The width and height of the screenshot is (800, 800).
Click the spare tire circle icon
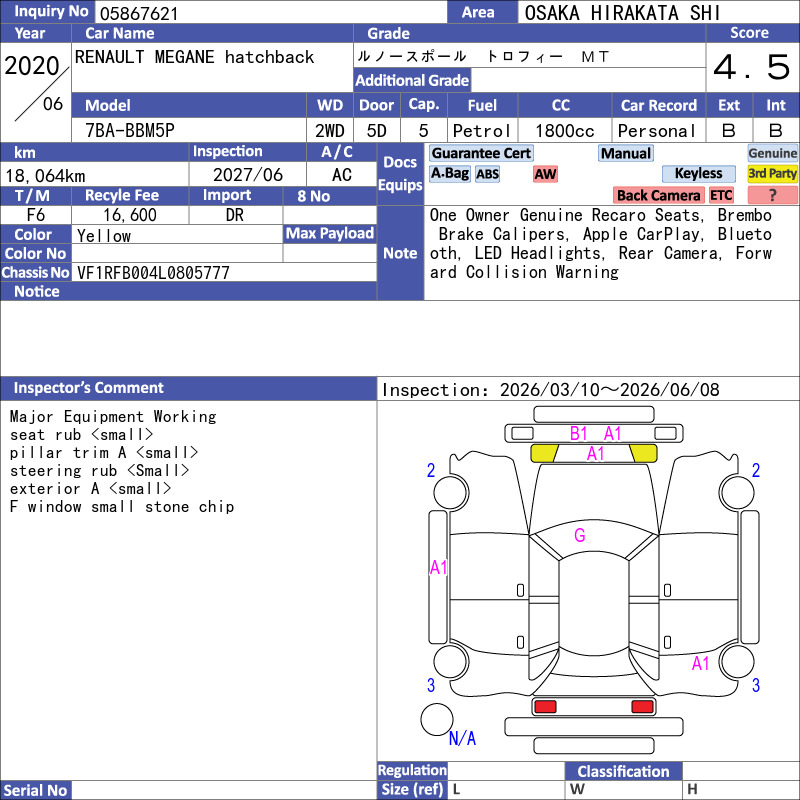click(x=436, y=719)
